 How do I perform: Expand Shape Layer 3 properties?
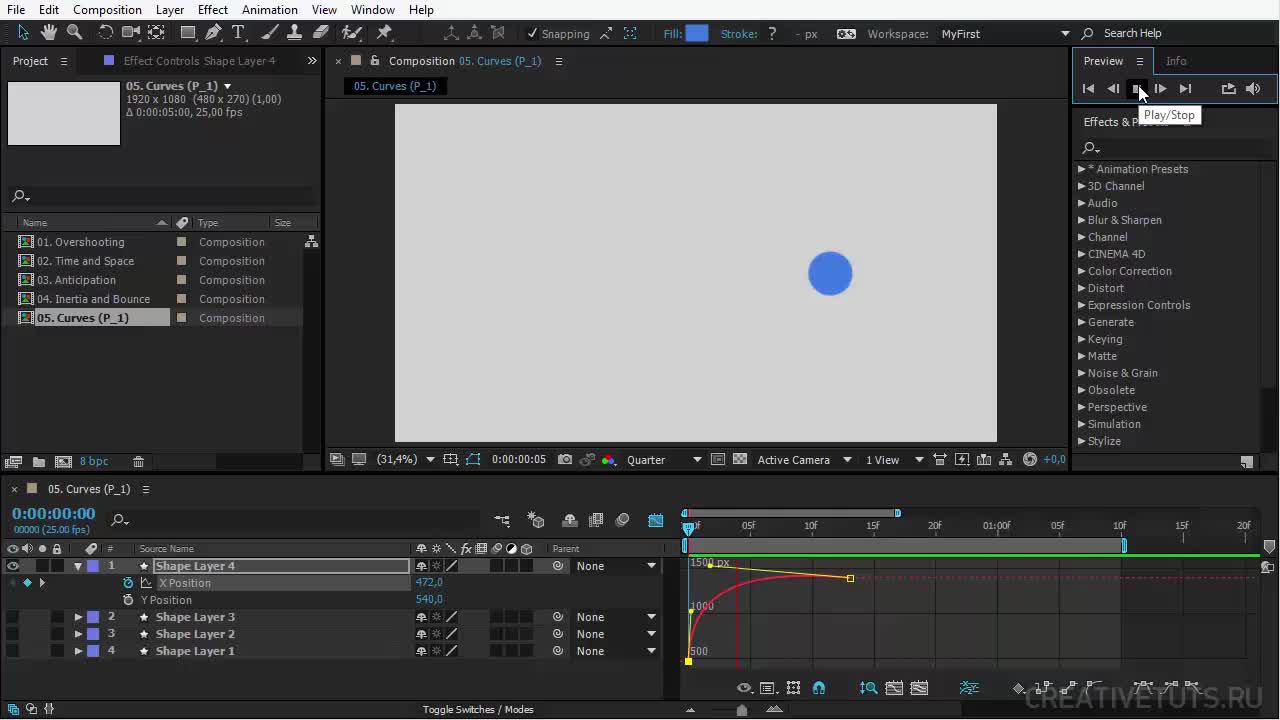click(x=78, y=617)
